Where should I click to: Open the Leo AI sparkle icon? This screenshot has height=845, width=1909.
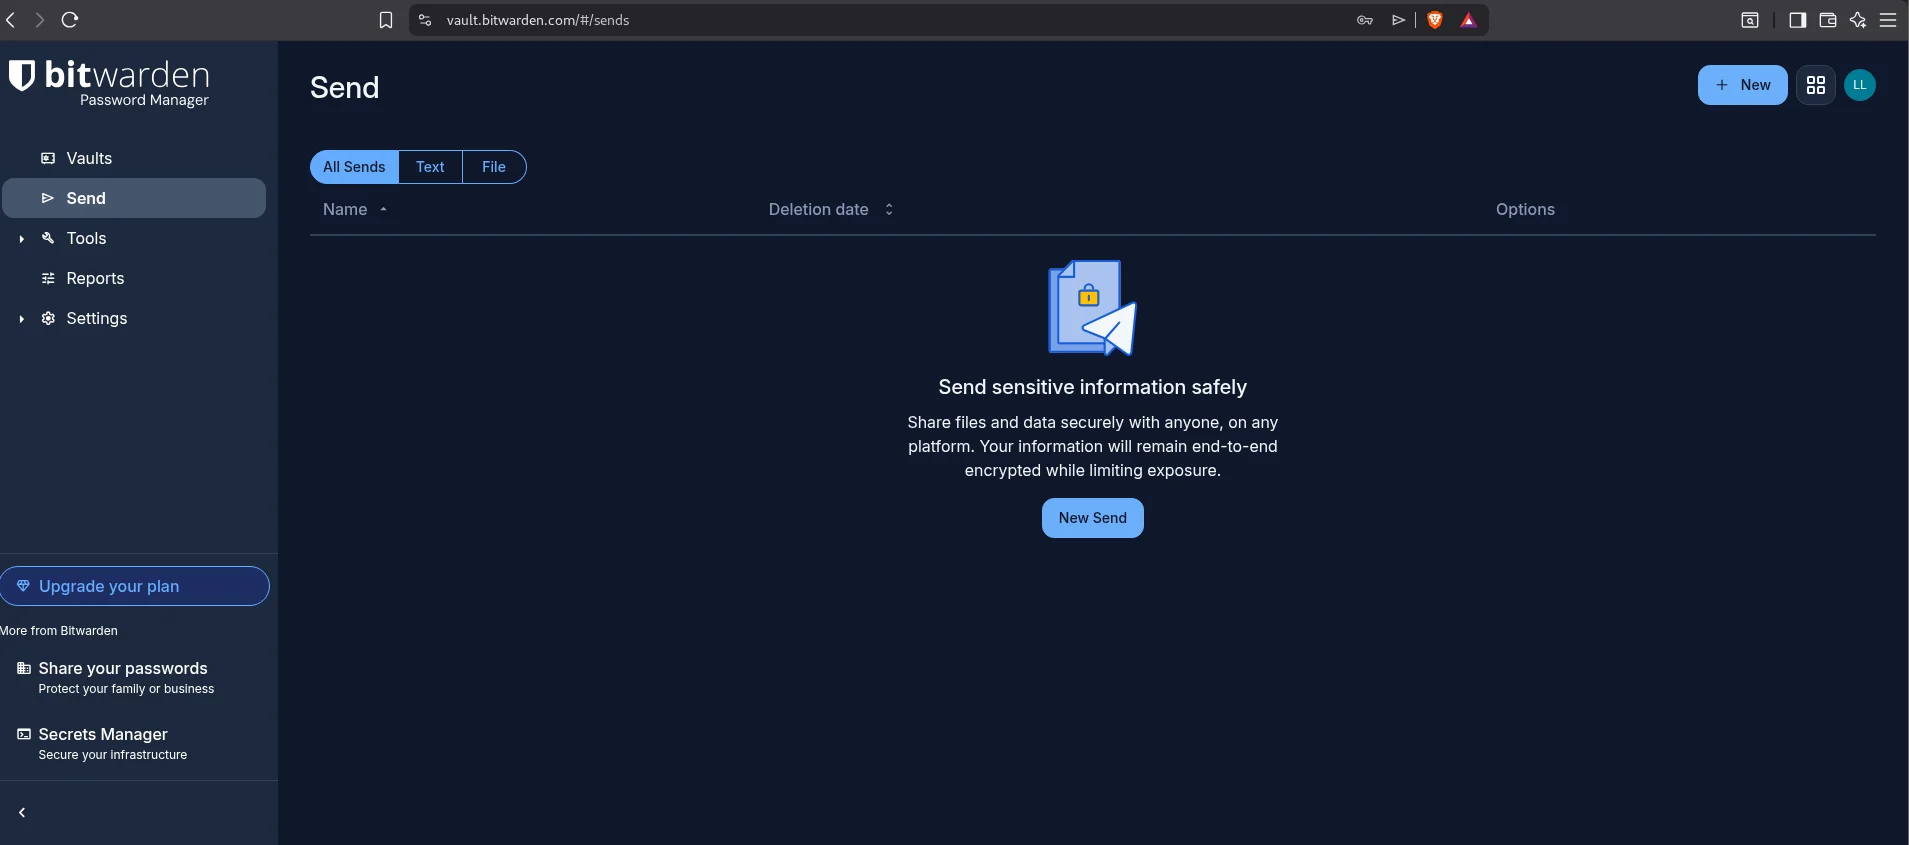pyautogui.click(x=1858, y=20)
